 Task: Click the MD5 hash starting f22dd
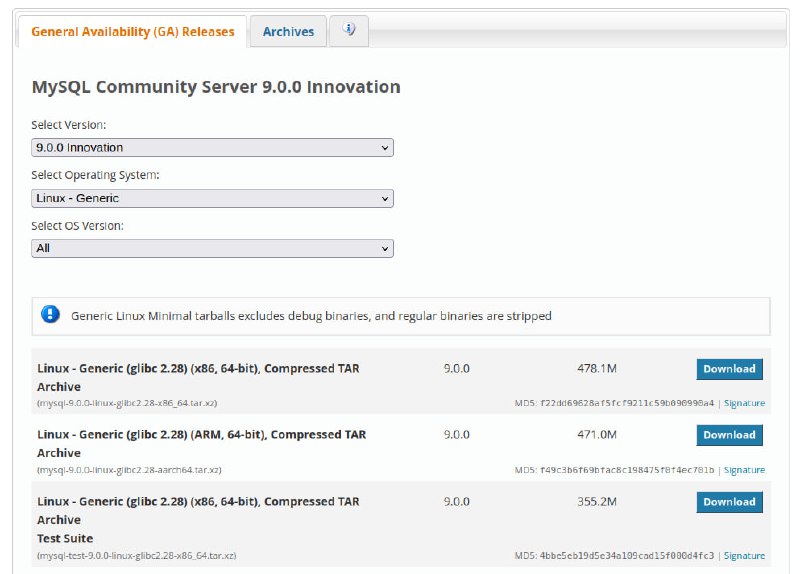click(627, 403)
